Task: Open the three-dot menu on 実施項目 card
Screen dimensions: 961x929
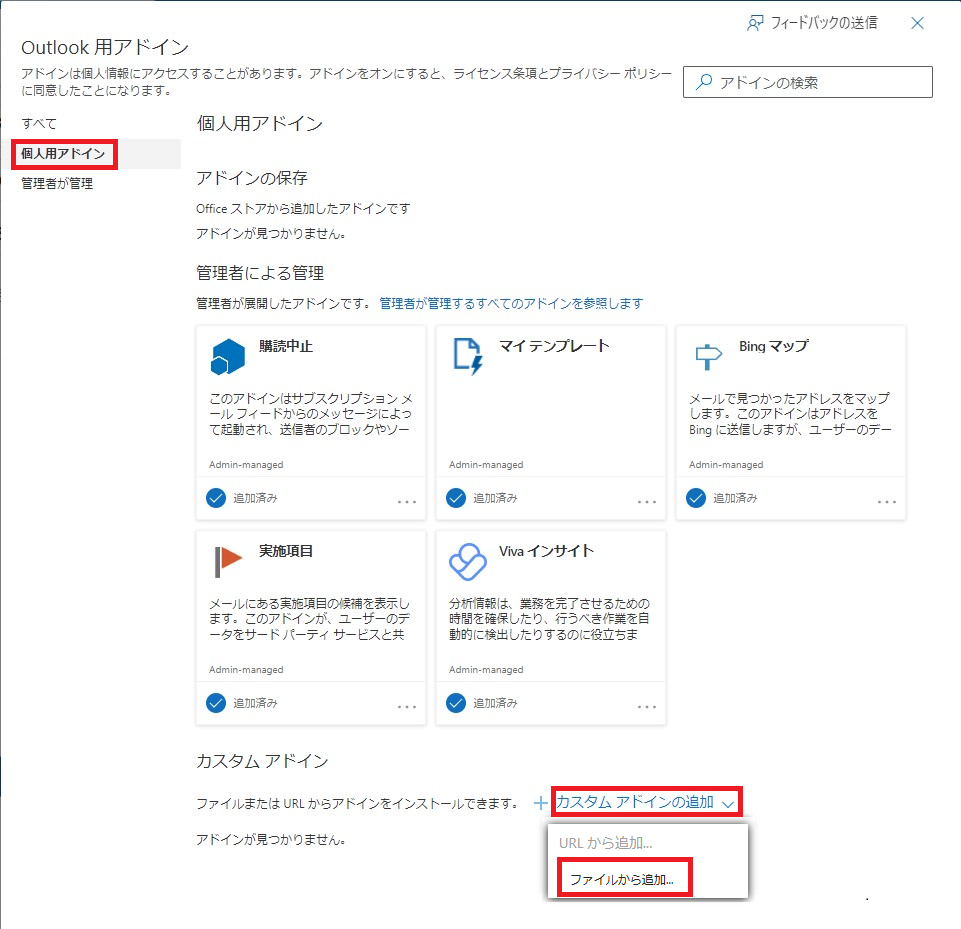Action: click(x=407, y=706)
